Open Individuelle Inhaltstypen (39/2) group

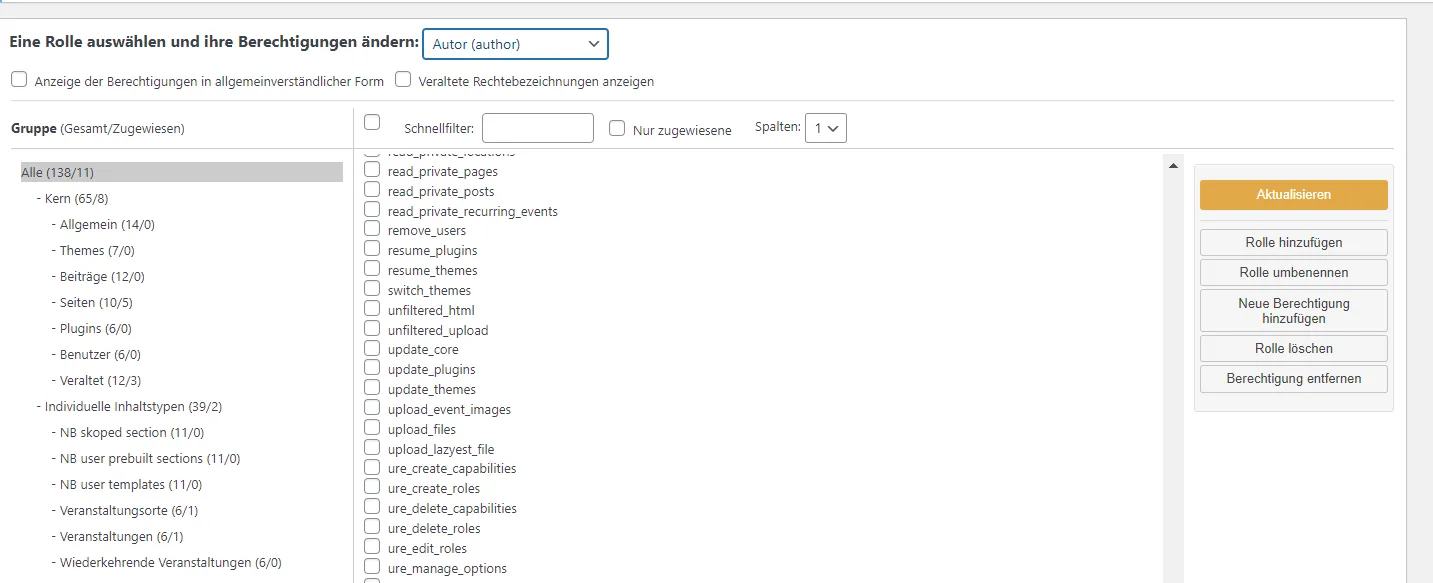[x=133, y=407]
